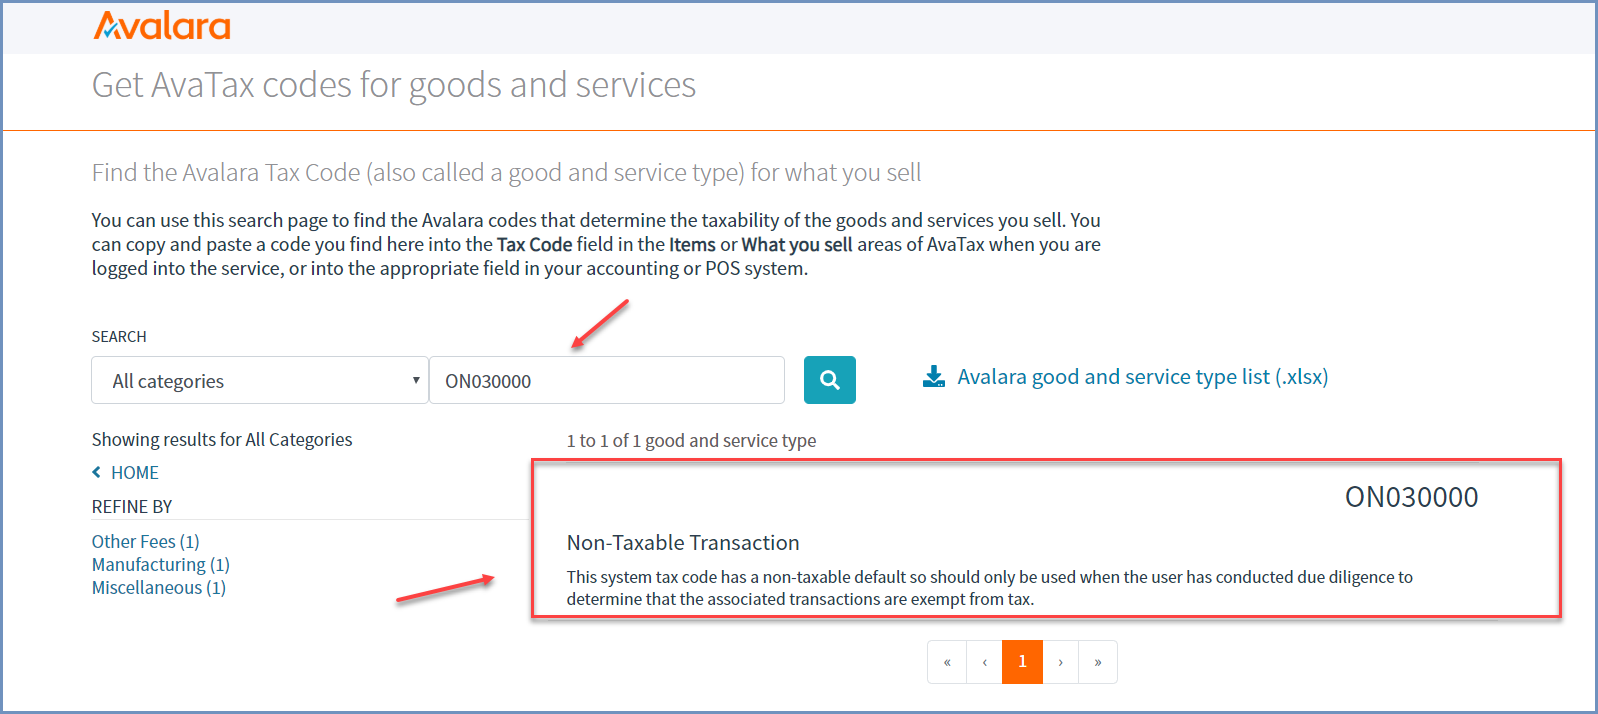The image size is (1598, 714).
Task: Click the system tax code description text
Action: point(990,588)
